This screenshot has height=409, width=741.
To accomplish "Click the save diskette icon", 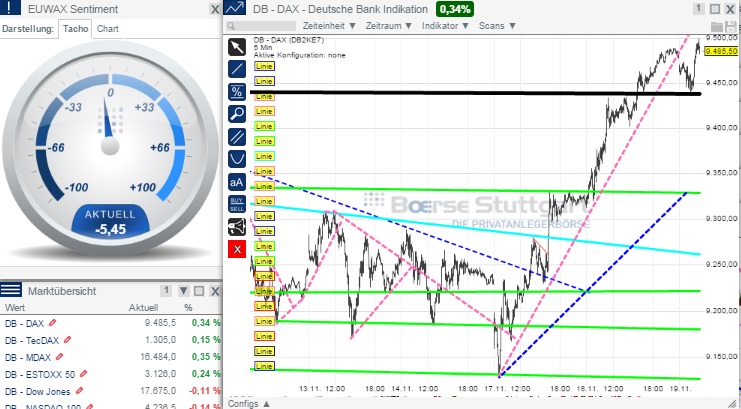I will pyautogui.click(x=731, y=26).
